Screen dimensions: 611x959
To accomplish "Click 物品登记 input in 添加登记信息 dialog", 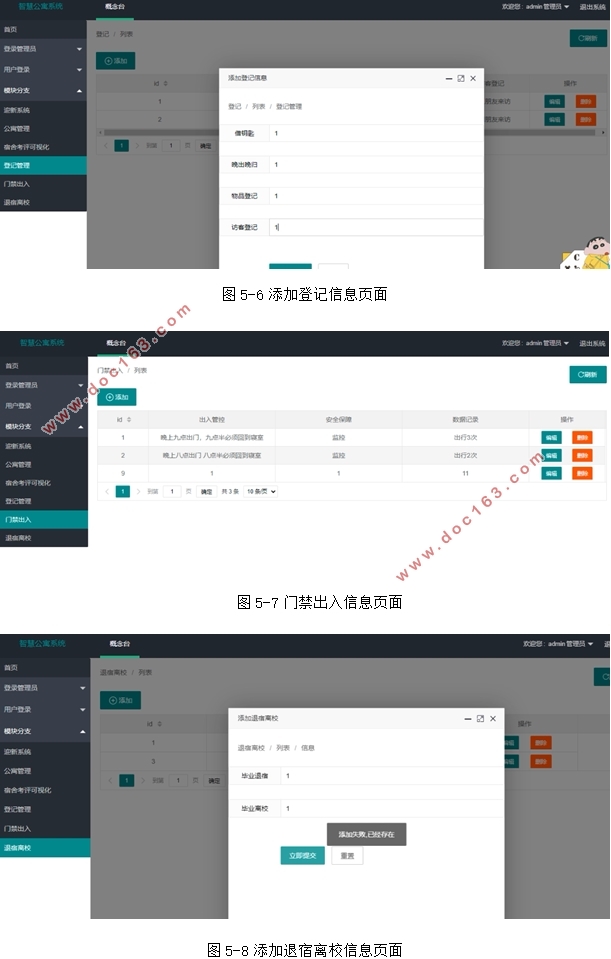I will [x=376, y=196].
